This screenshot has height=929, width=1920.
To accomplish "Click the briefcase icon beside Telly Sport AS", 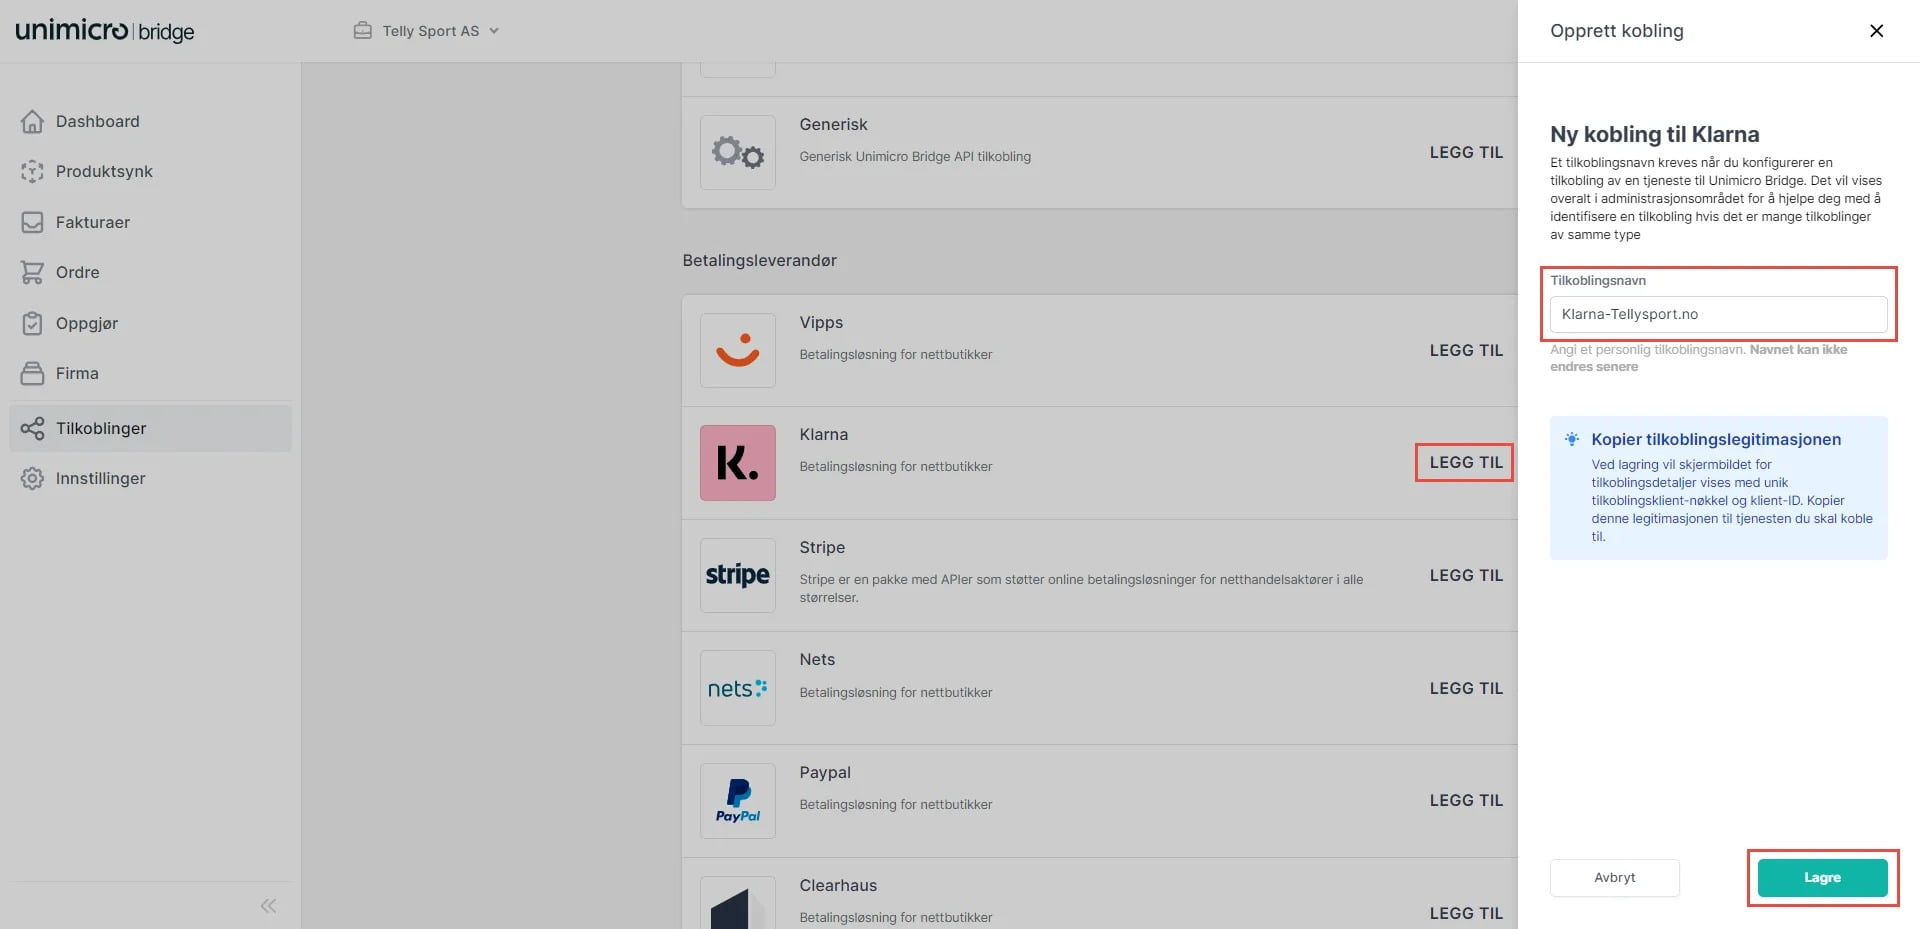I will (363, 31).
